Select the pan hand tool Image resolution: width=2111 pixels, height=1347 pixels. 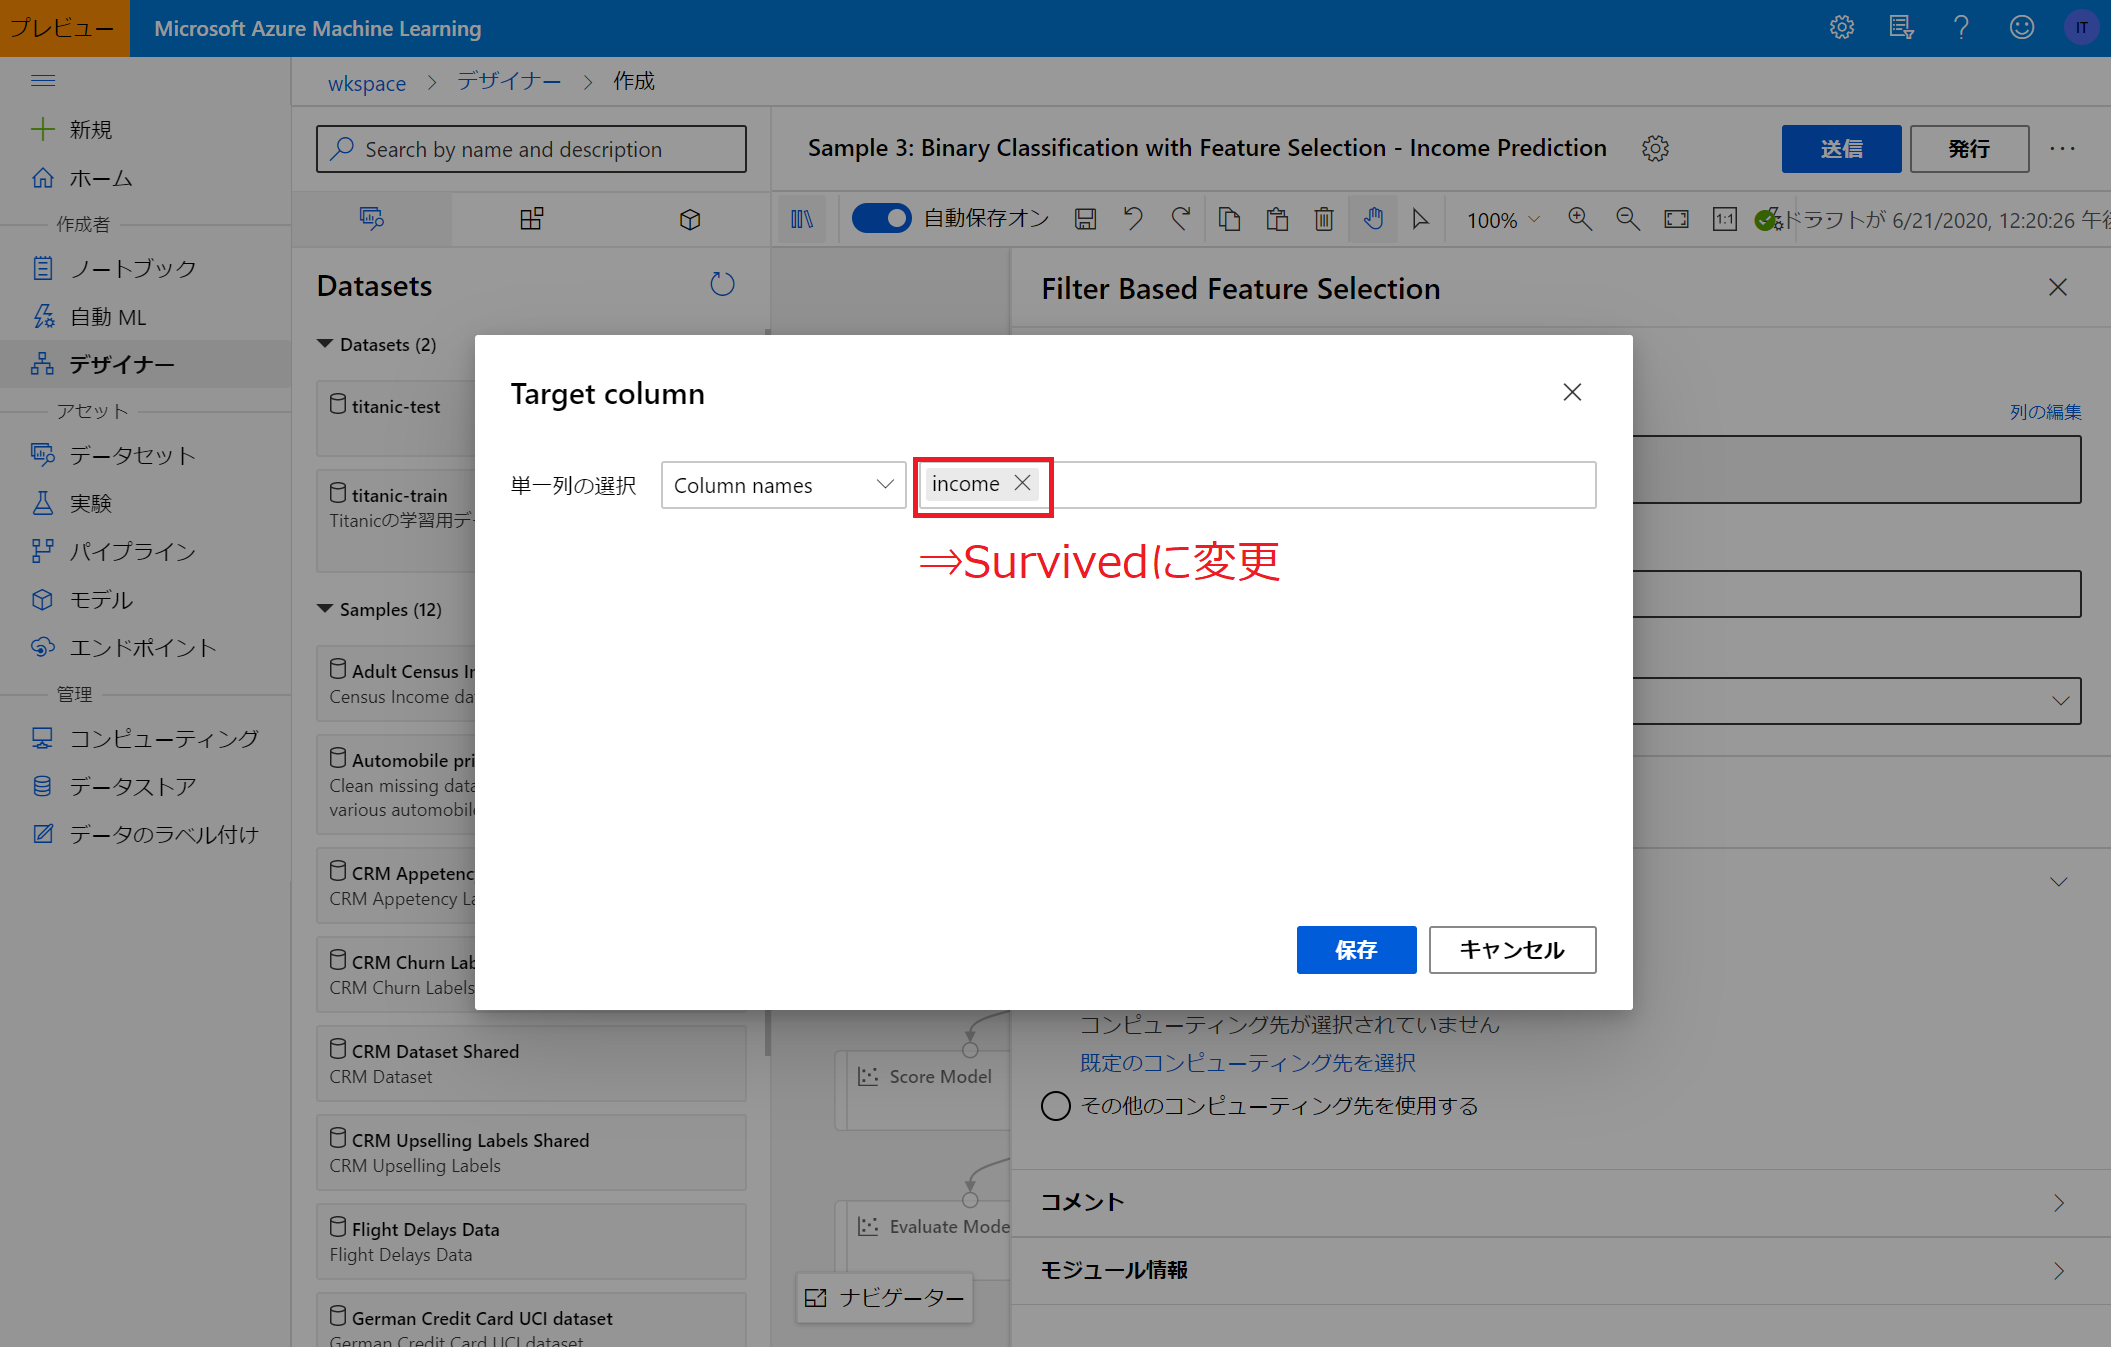(1373, 219)
